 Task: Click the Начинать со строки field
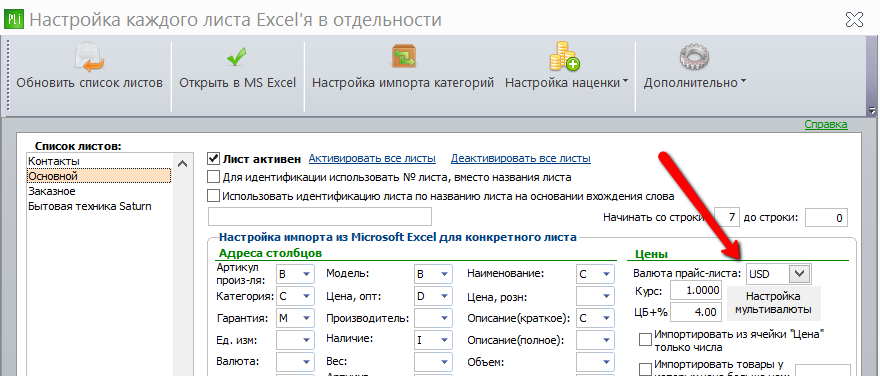pos(727,218)
